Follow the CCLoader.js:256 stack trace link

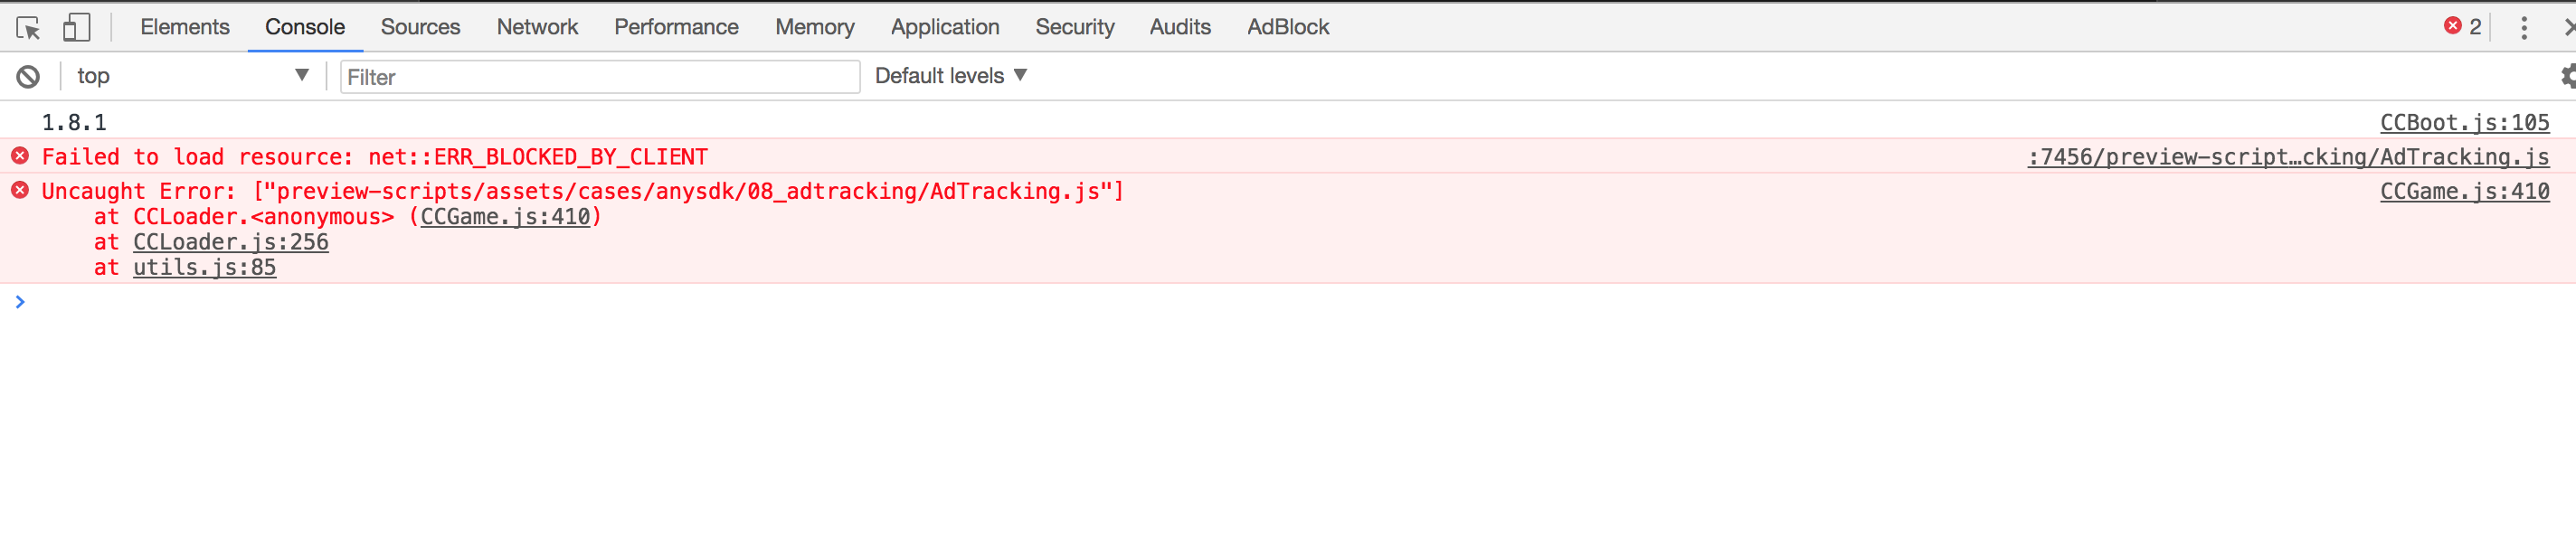[x=231, y=242]
